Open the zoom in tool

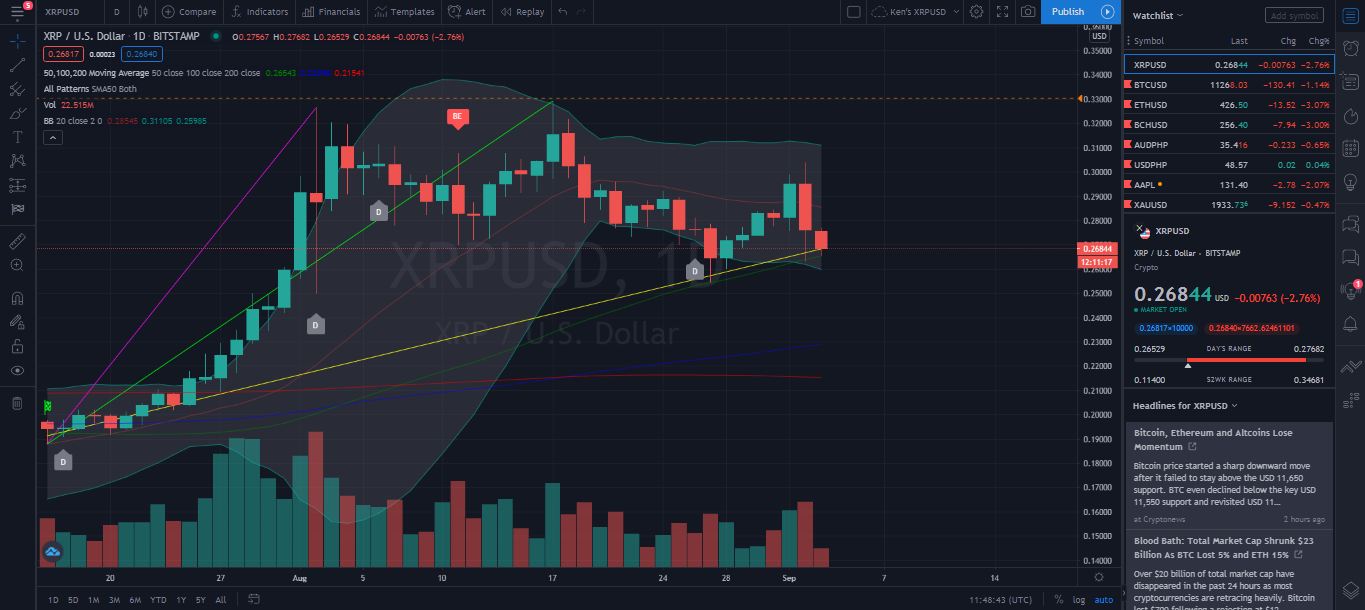[17, 265]
